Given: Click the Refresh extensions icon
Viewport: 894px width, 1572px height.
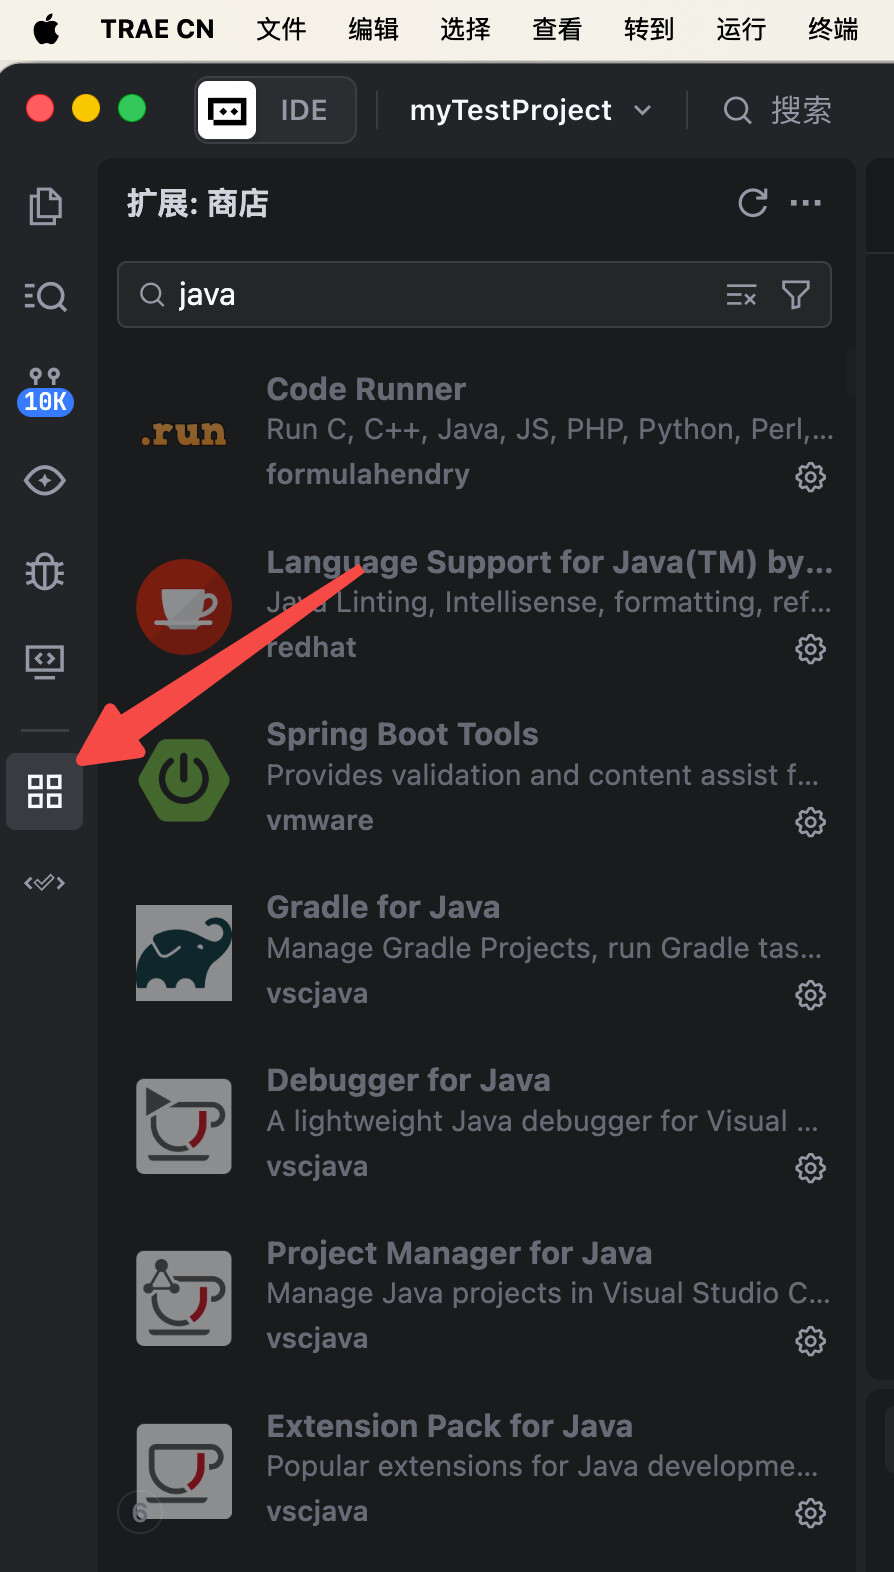Looking at the screenshot, I should [752, 203].
